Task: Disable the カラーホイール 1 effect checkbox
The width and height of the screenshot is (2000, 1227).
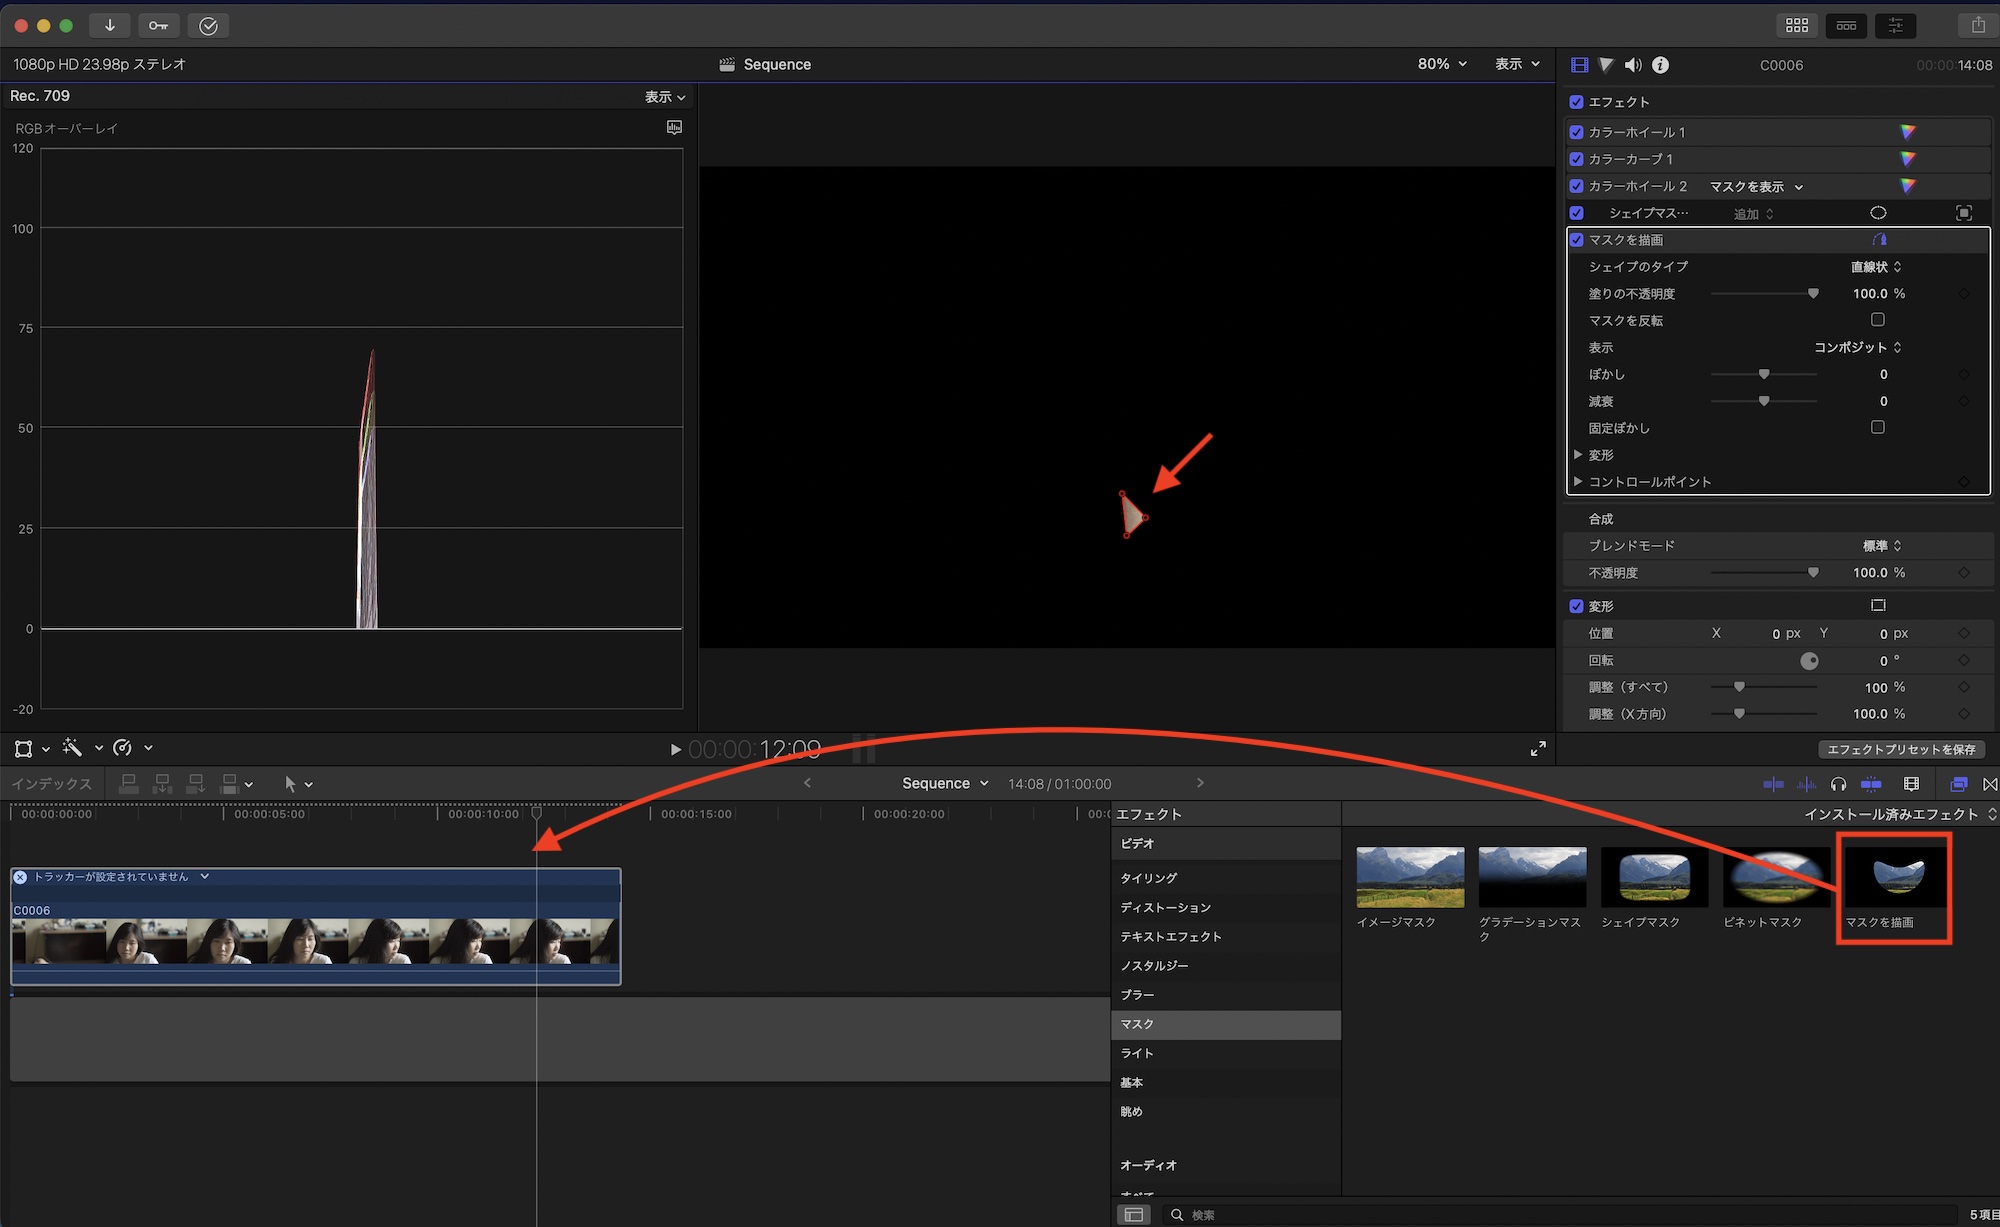Action: pos(1577,132)
